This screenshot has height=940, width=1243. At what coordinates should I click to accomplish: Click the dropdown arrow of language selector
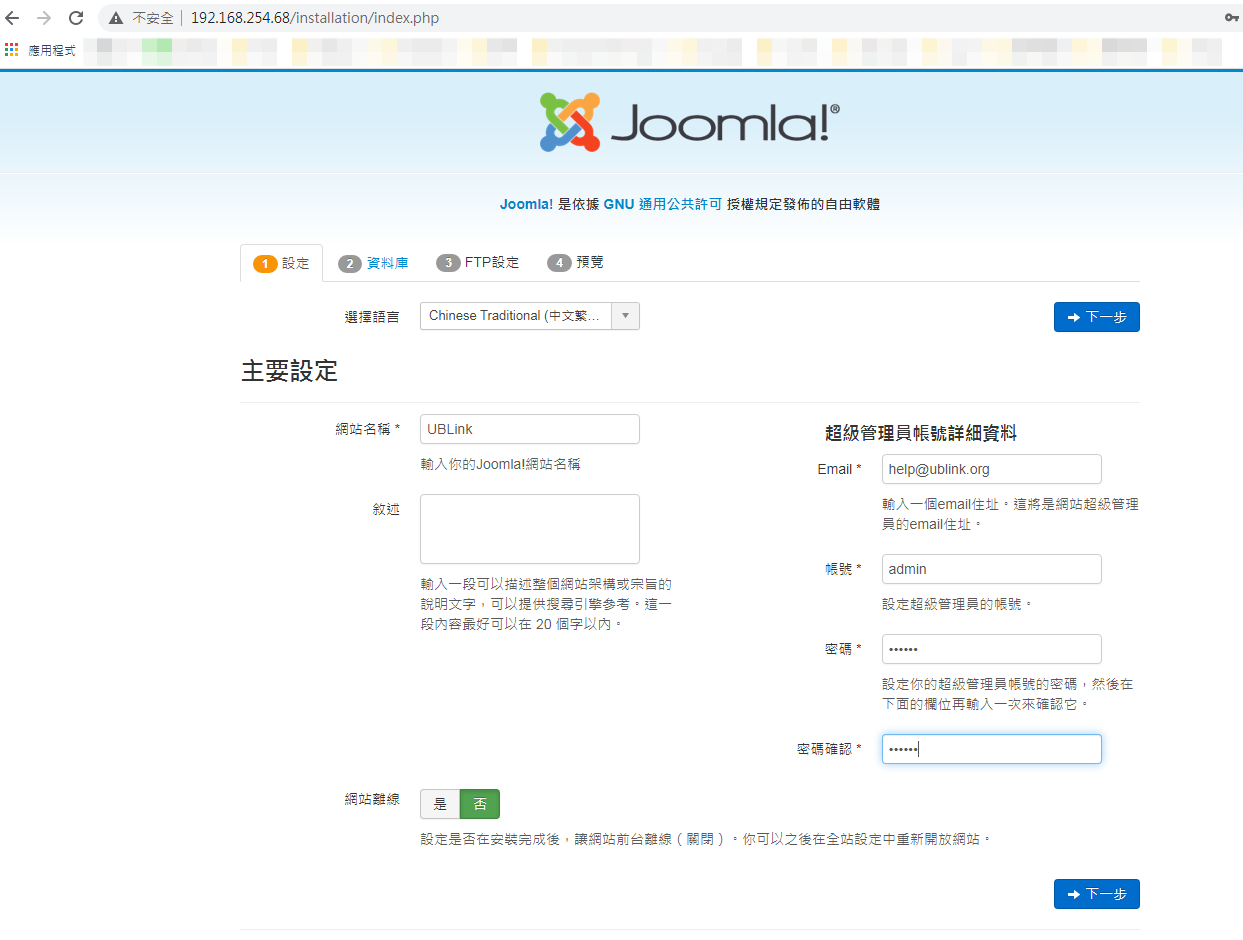pyautogui.click(x=625, y=316)
